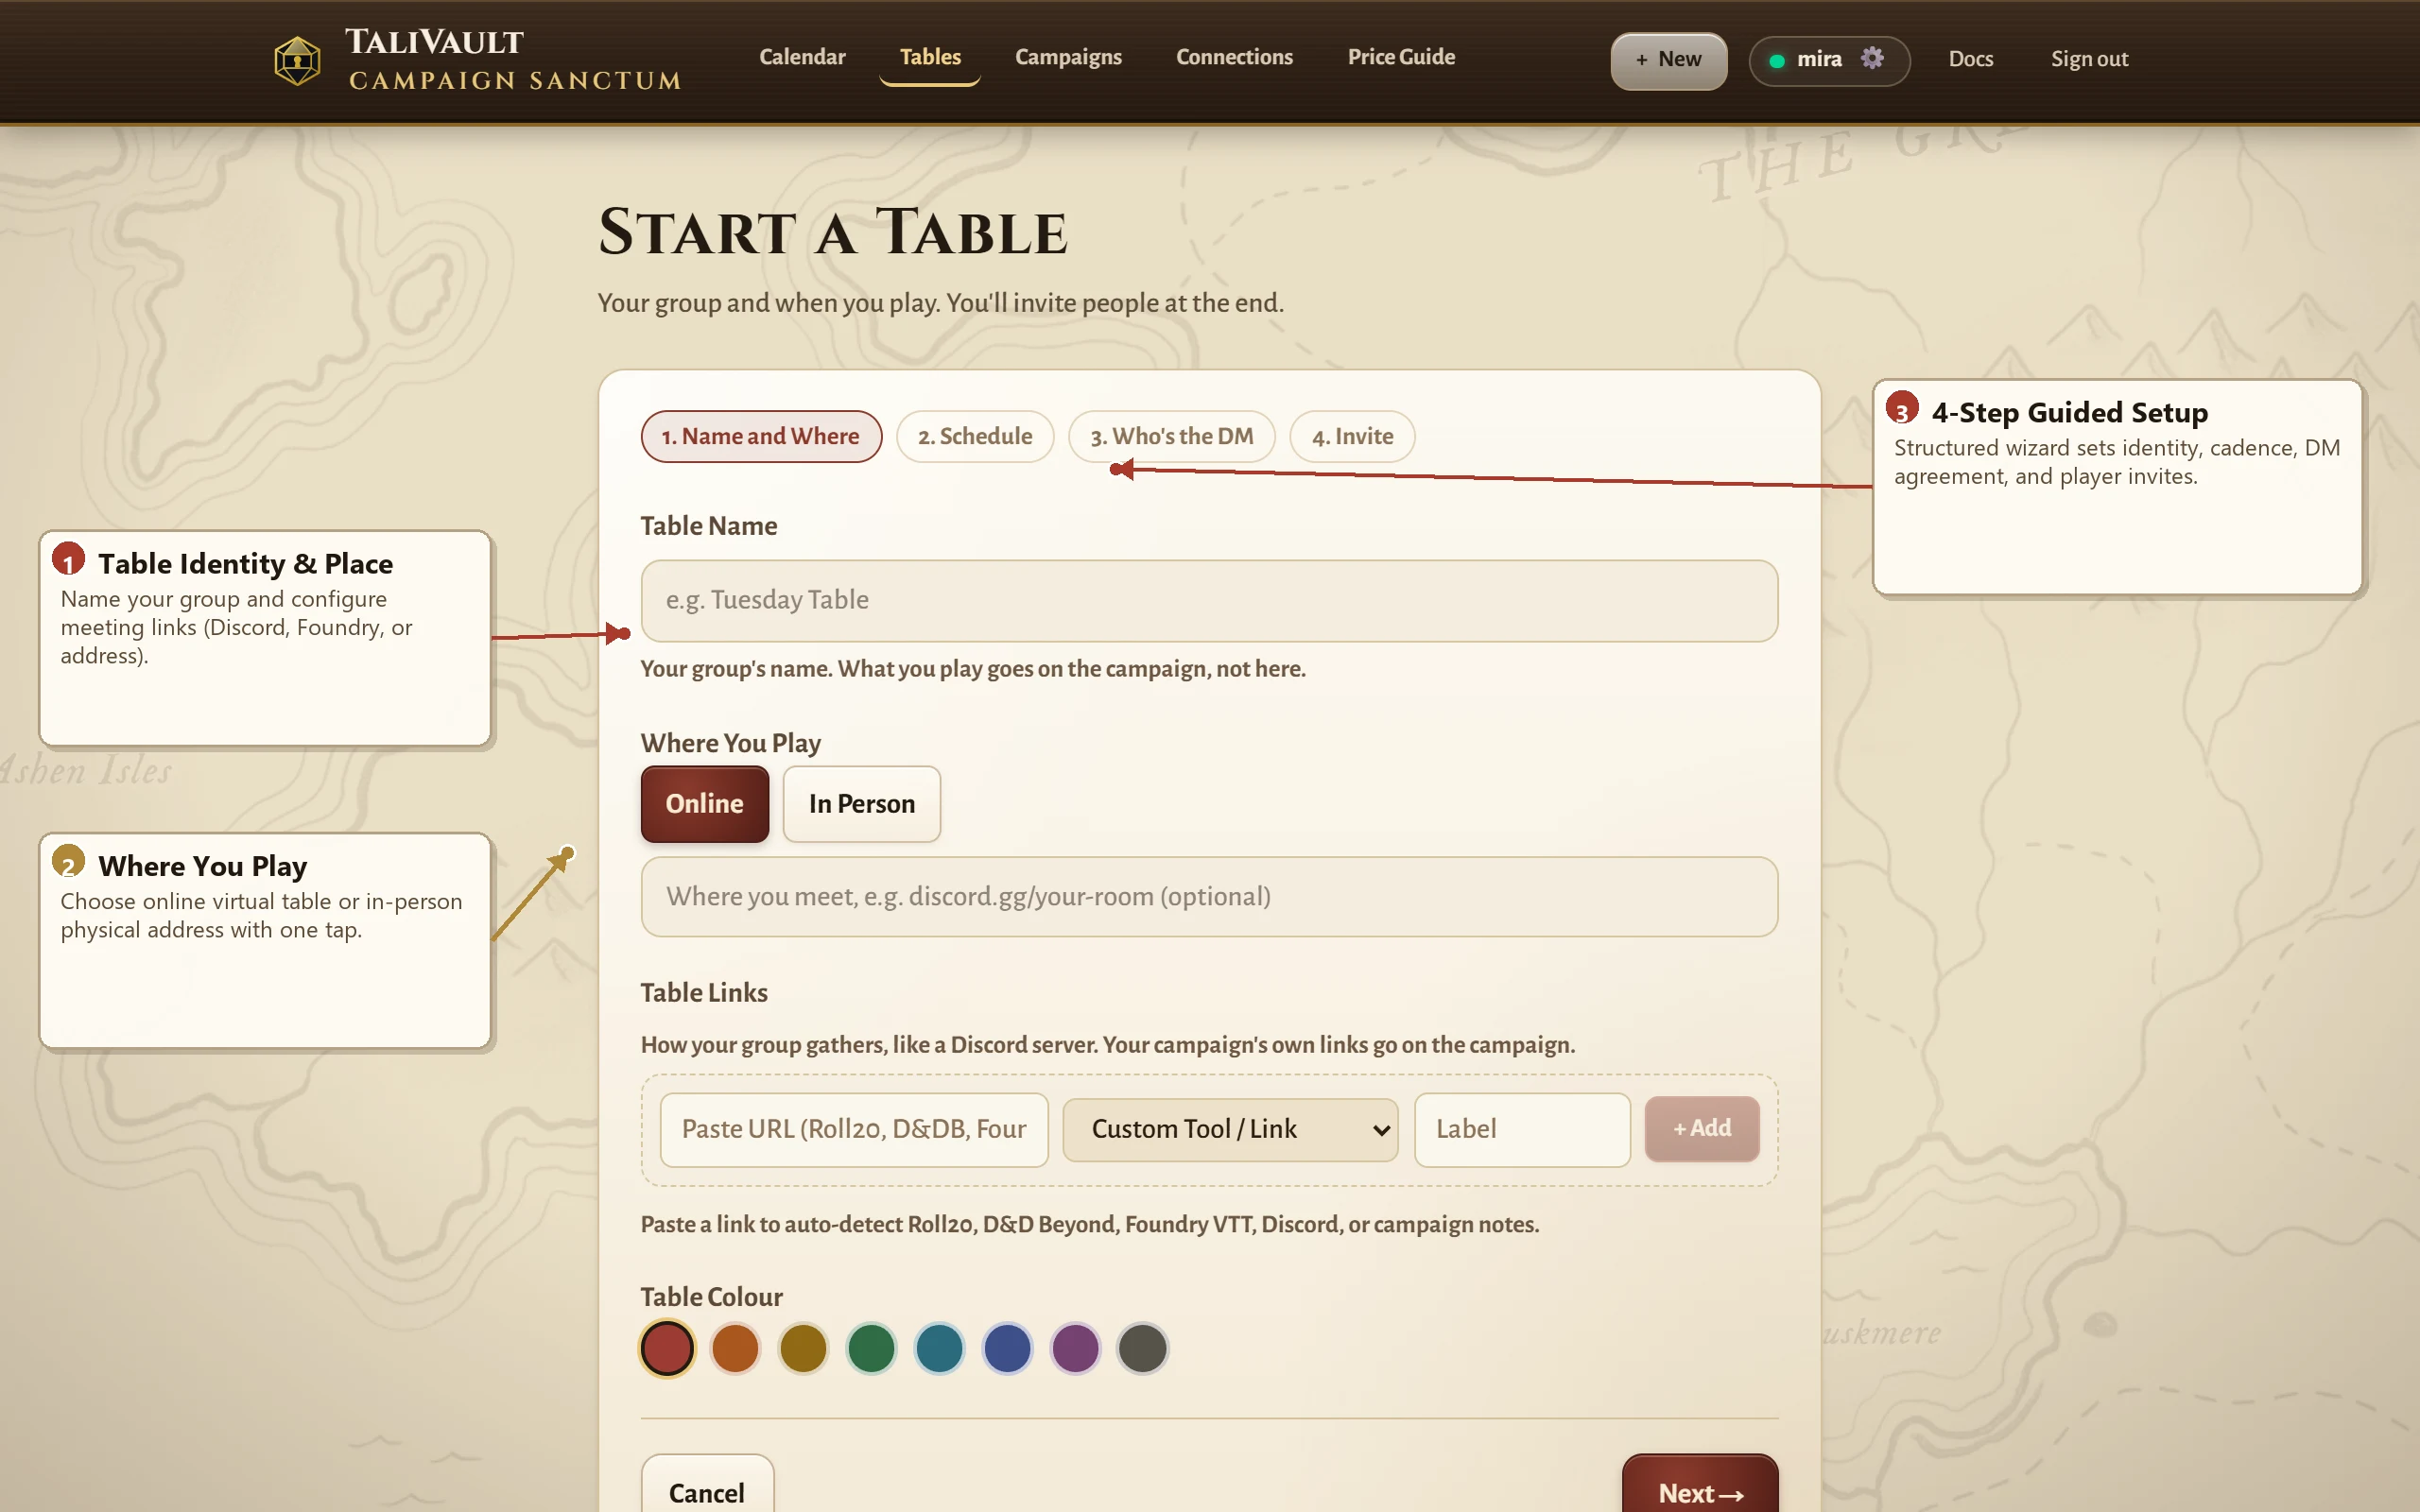Pick the teal table colour swatch
Viewport: 2420px width, 1512px height.
point(939,1348)
